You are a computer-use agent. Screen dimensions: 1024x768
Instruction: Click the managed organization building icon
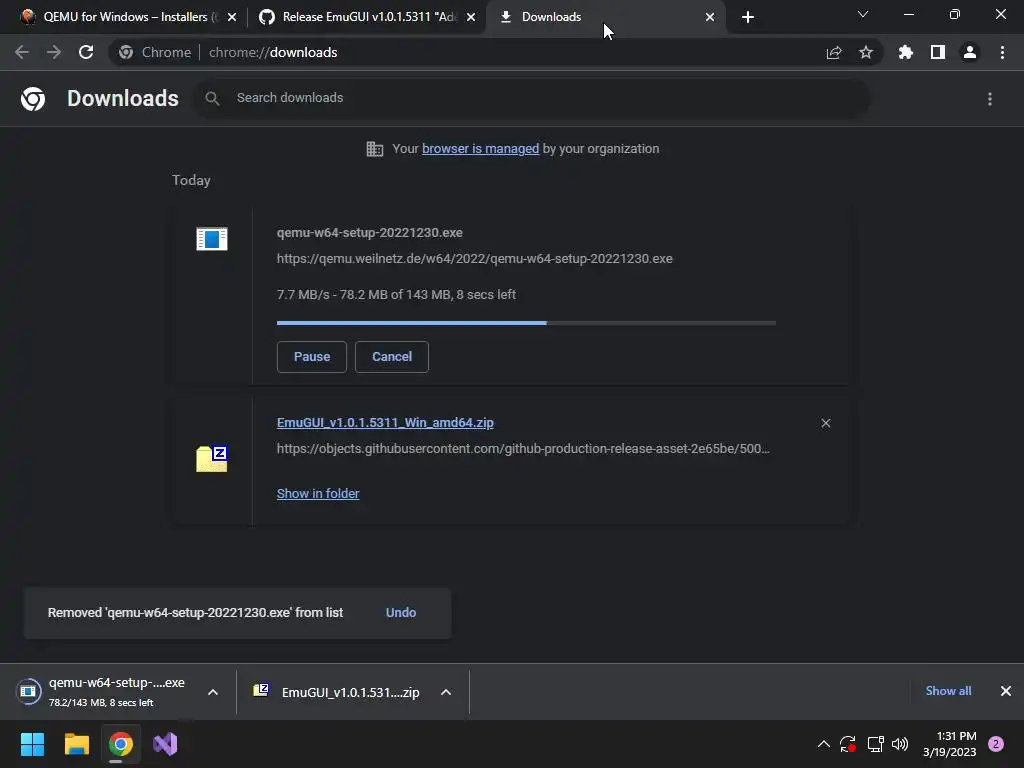click(x=375, y=149)
